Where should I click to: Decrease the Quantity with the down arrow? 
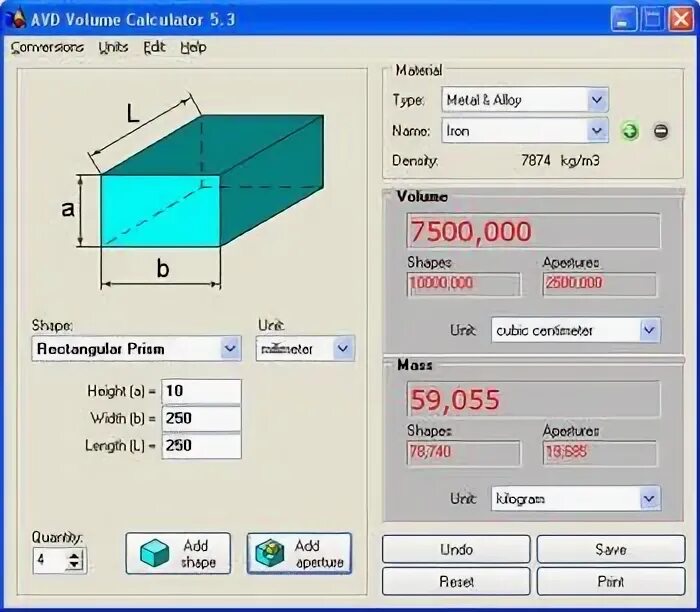click(x=74, y=565)
